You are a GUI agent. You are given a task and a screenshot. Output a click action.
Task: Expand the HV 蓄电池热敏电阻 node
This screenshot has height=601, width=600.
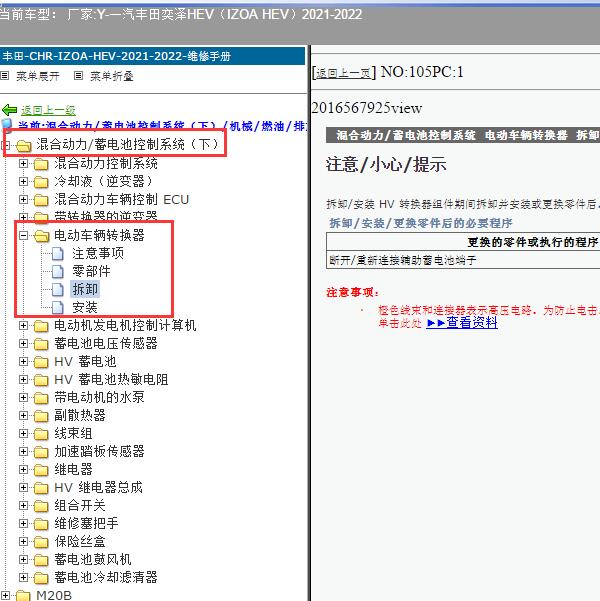coord(23,379)
